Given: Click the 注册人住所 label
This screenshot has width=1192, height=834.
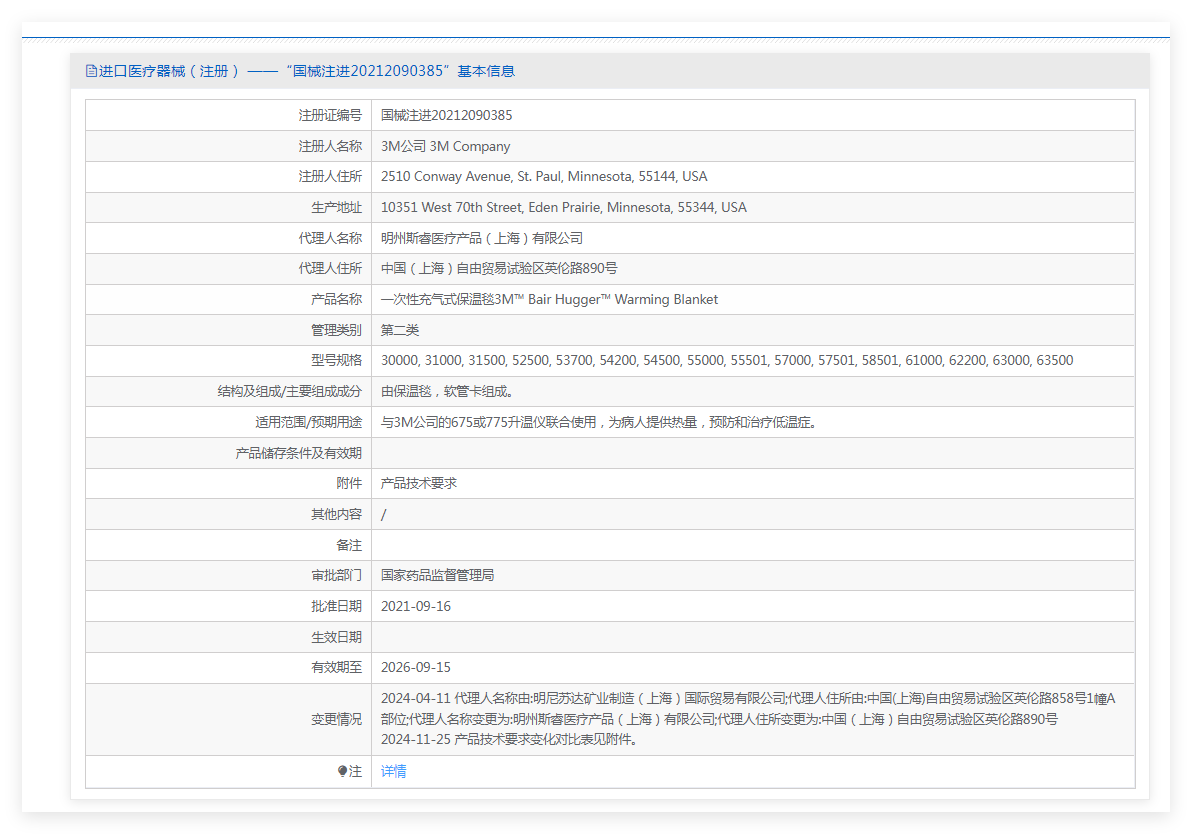Looking at the screenshot, I should (330, 176).
